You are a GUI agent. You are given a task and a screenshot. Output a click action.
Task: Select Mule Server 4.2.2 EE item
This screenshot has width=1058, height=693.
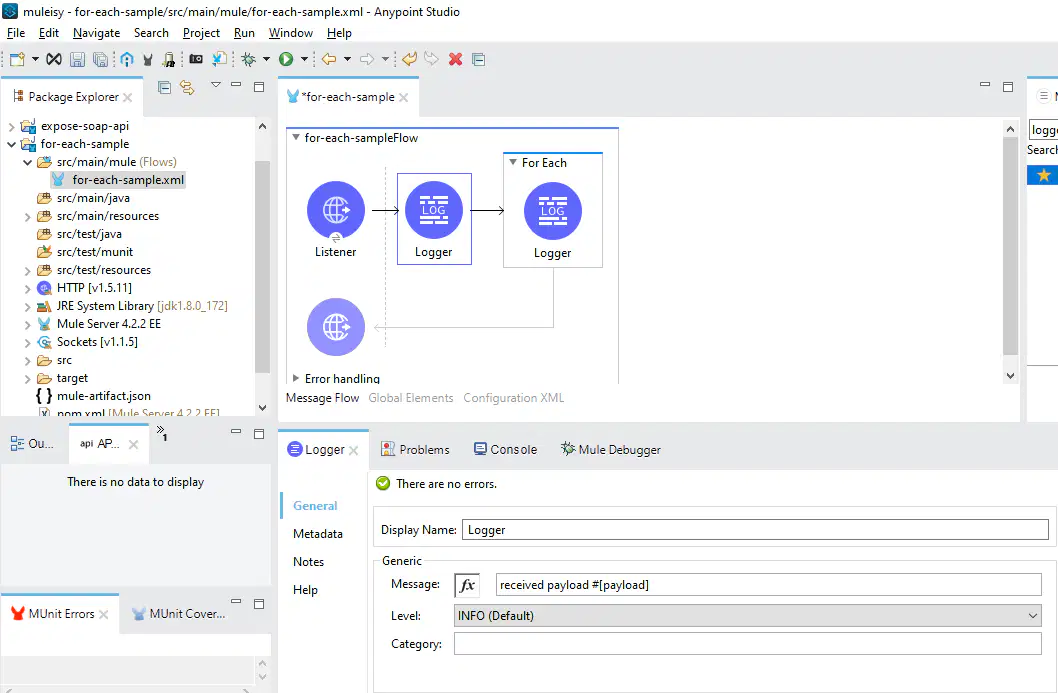pyautogui.click(x=109, y=324)
